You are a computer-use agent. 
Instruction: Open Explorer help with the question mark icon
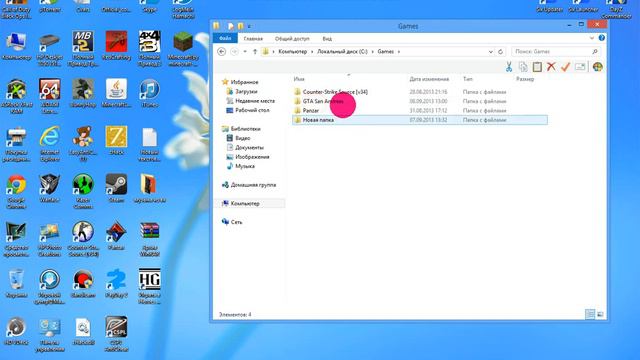(x=602, y=38)
